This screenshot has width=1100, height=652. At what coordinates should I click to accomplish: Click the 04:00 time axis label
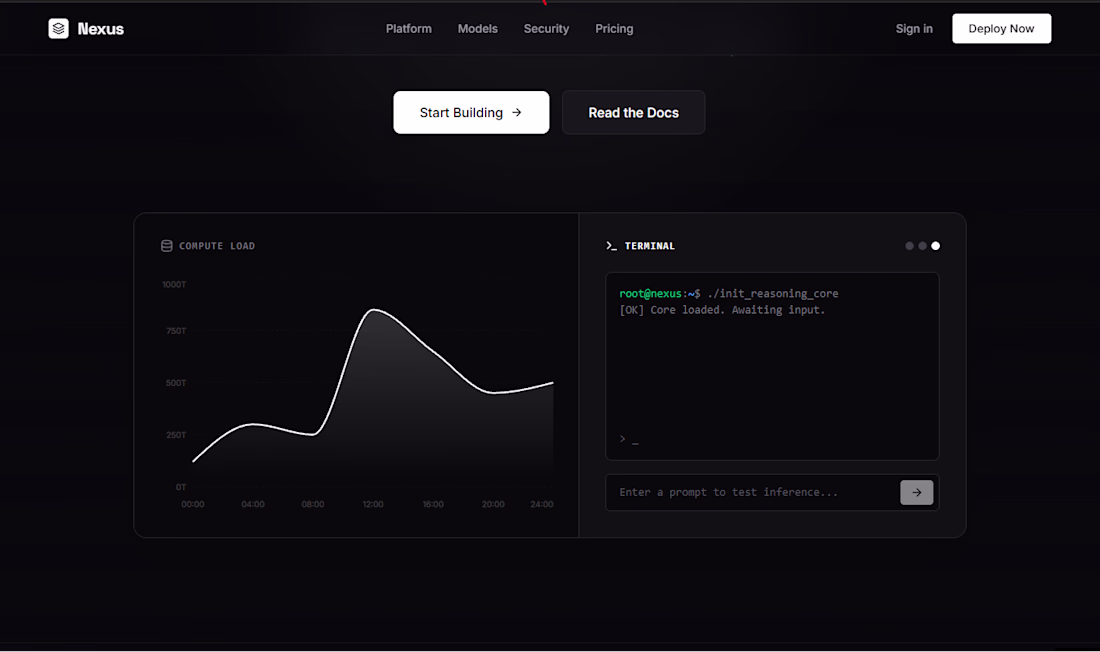(253, 504)
